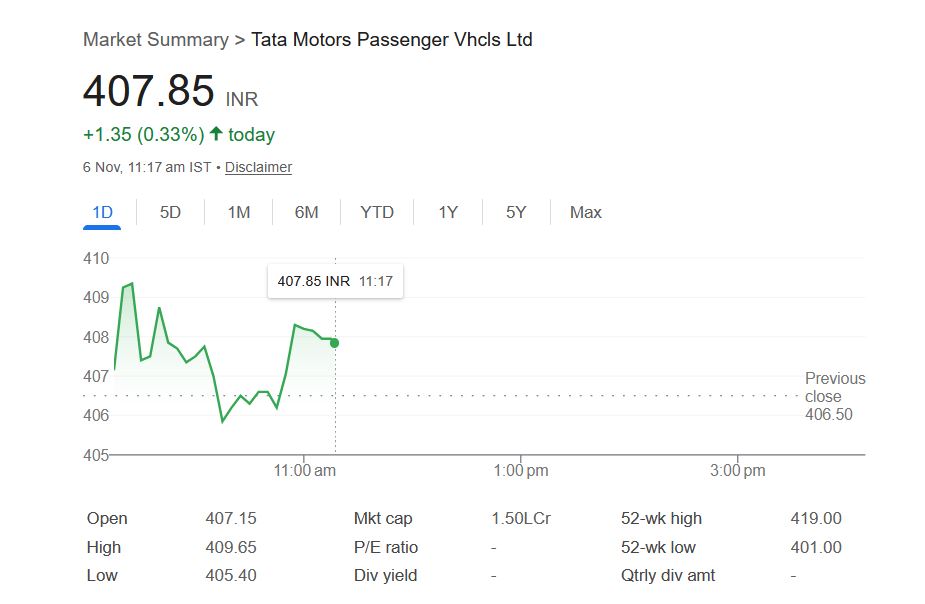Open the 1M chart range
Image resolution: width=925 pixels, height=604 pixels.
[x=238, y=212]
